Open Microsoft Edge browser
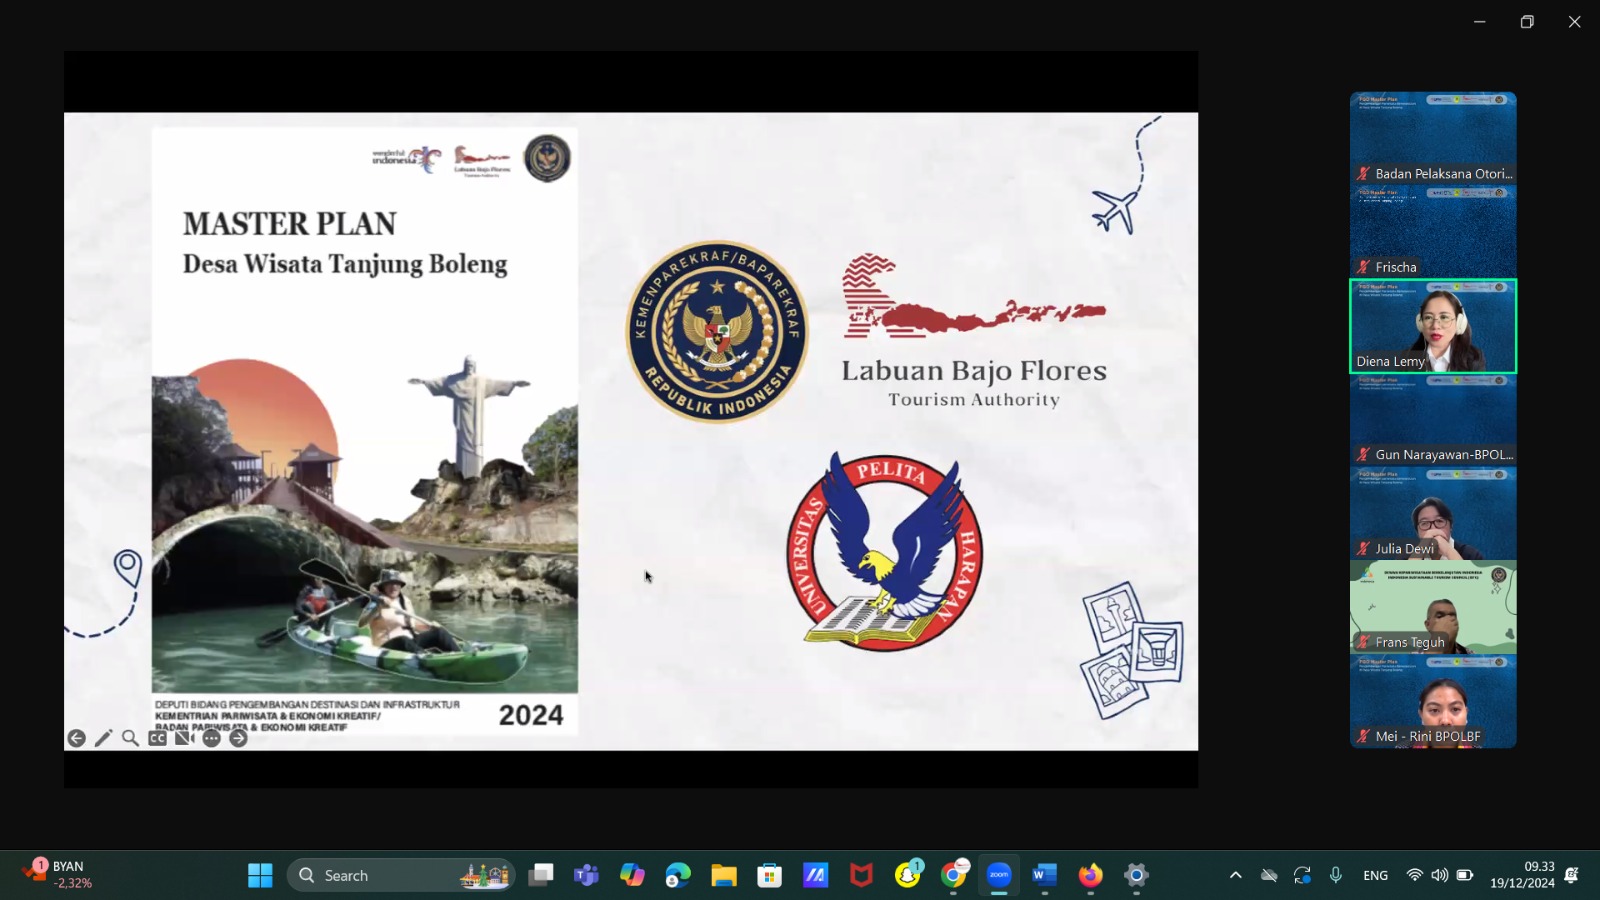This screenshot has width=1600, height=900. pos(678,875)
